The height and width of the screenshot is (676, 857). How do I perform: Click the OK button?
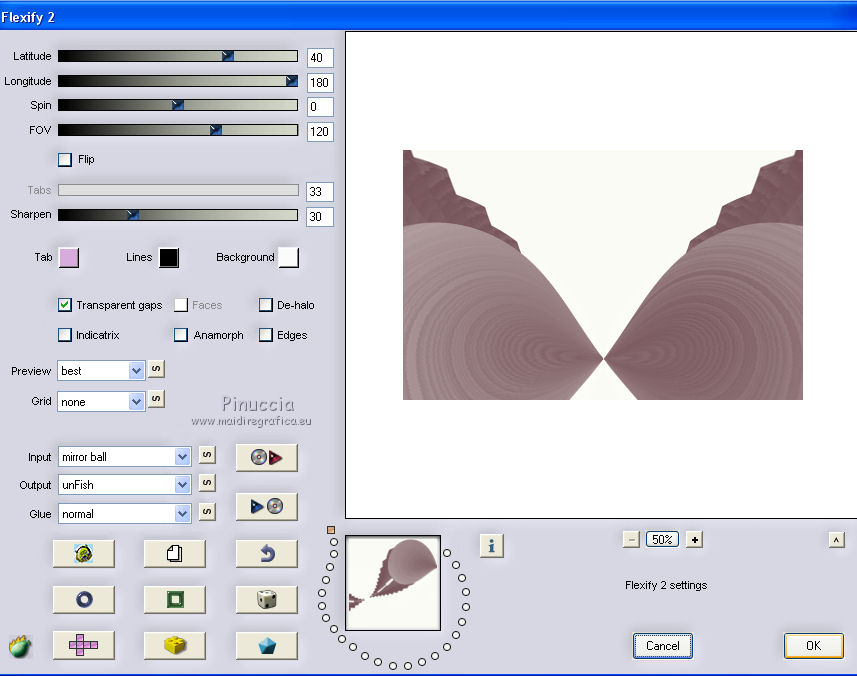(813, 646)
